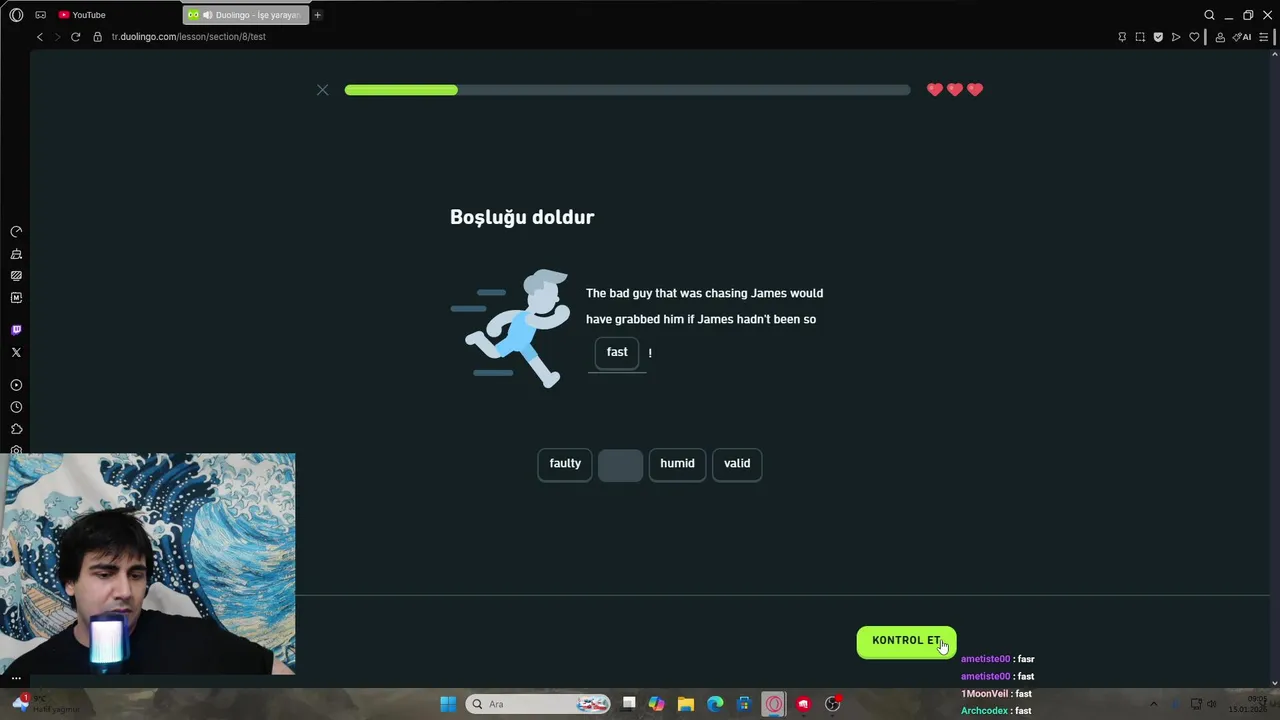Choose the word 'valid'
Viewport: 1280px width, 720px height.
737,464
